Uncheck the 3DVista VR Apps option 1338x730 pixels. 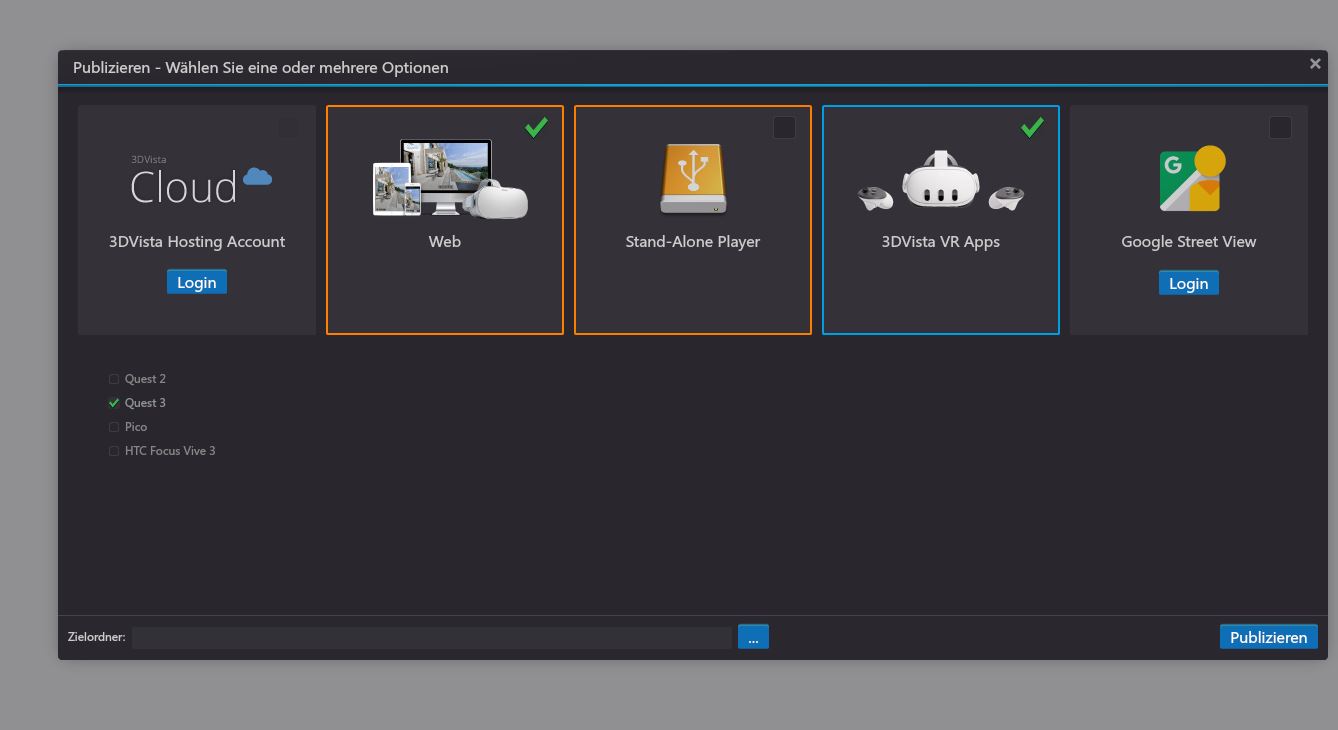1032,127
